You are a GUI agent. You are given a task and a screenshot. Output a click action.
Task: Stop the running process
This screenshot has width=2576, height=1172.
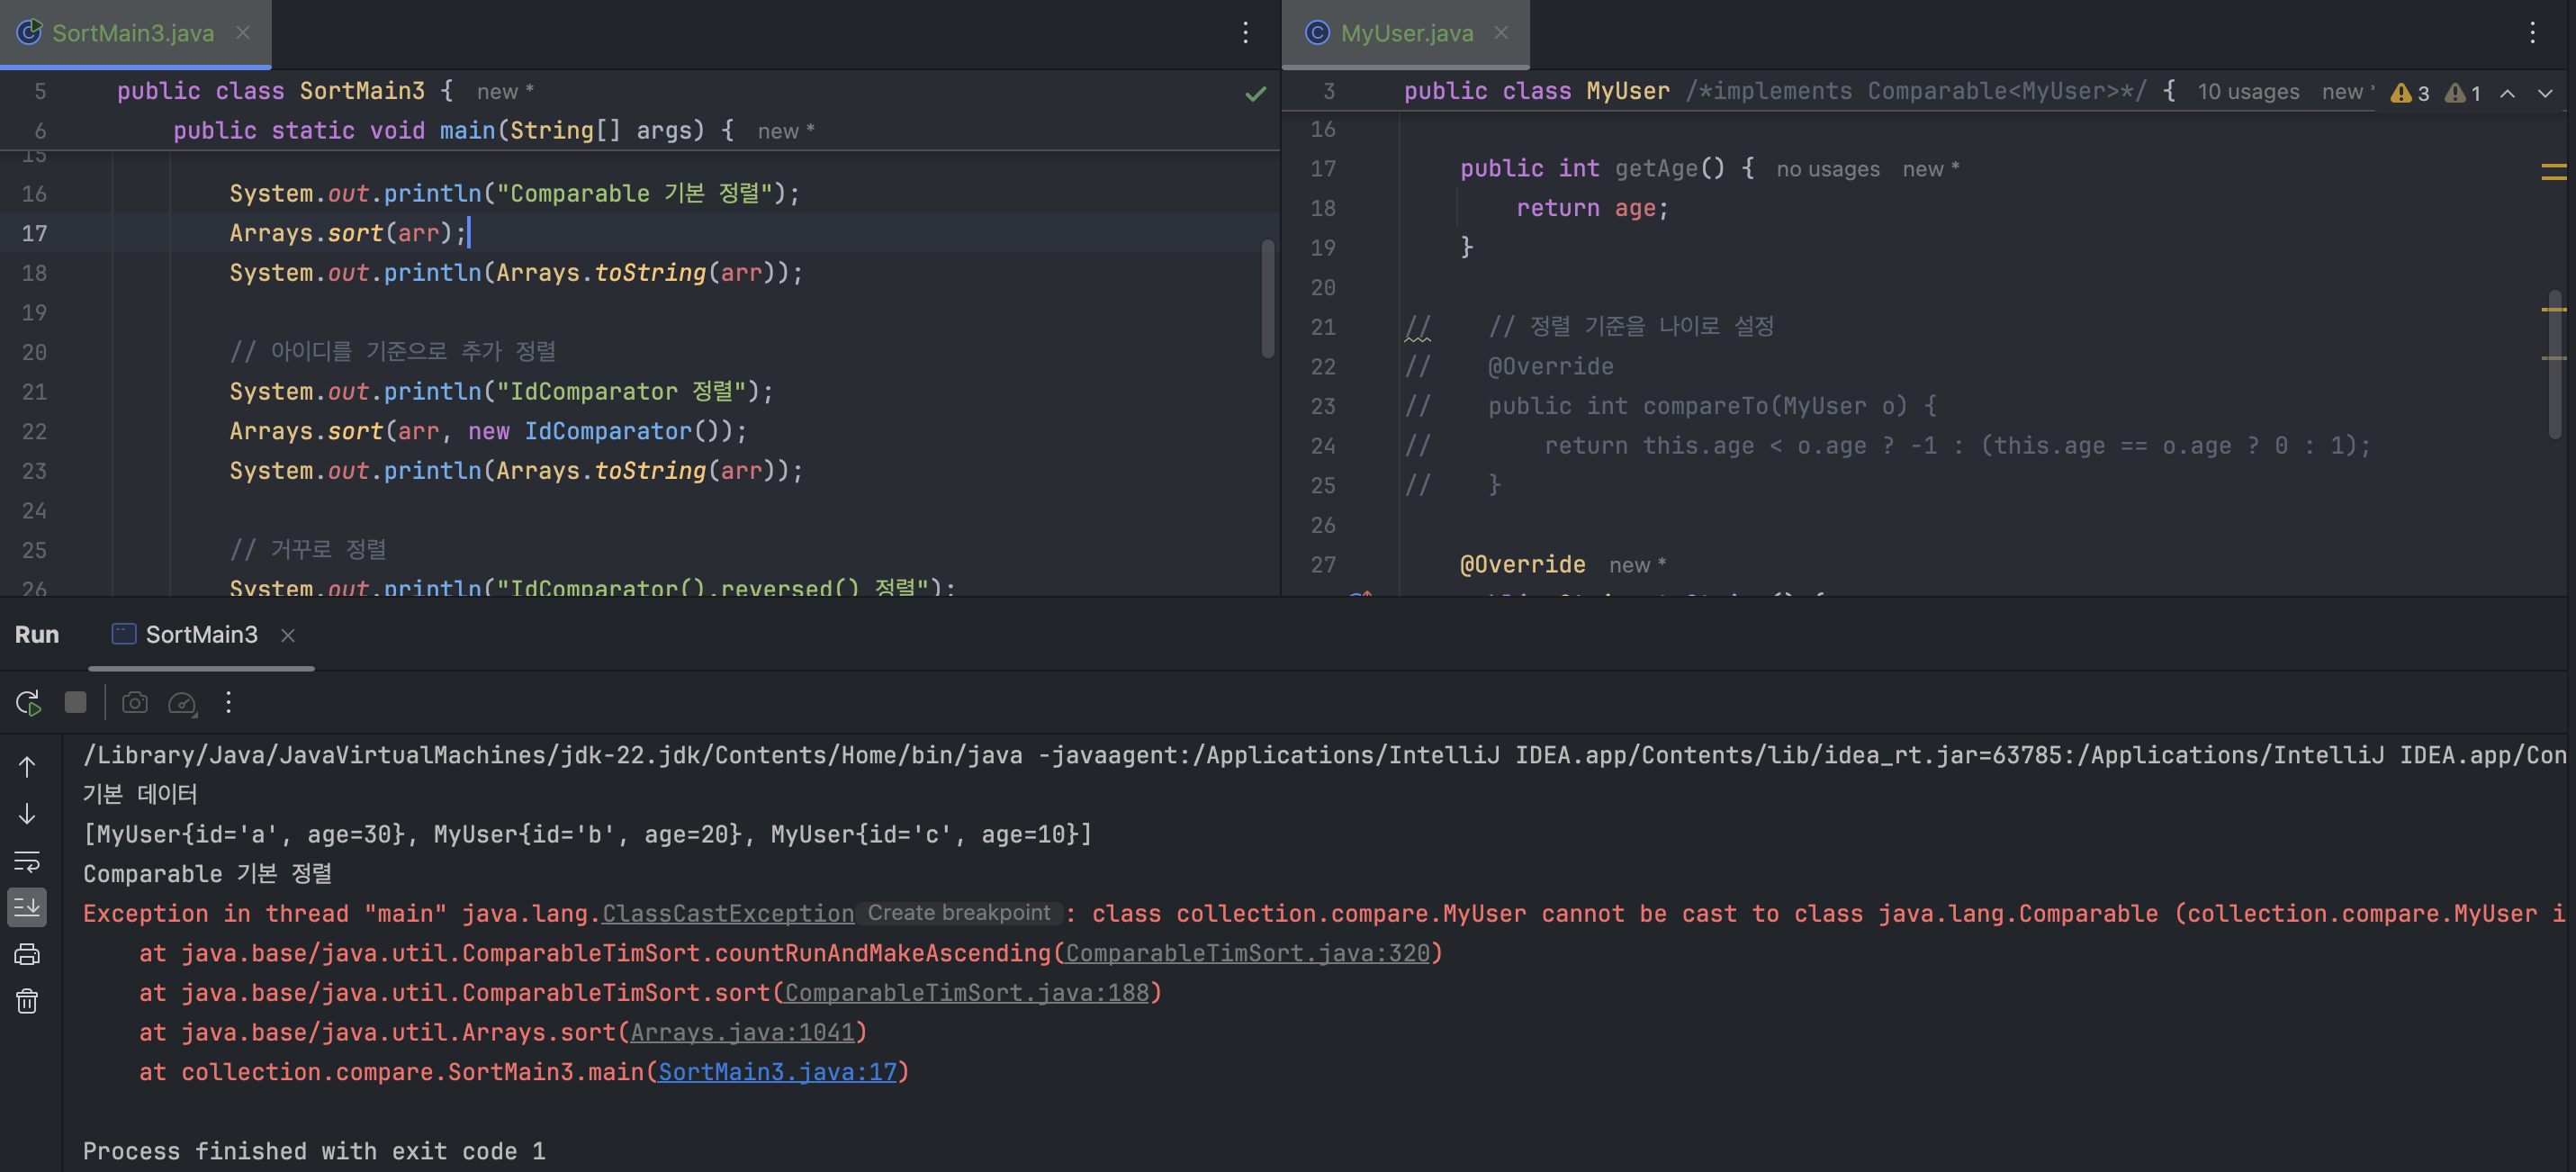coord(75,703)
